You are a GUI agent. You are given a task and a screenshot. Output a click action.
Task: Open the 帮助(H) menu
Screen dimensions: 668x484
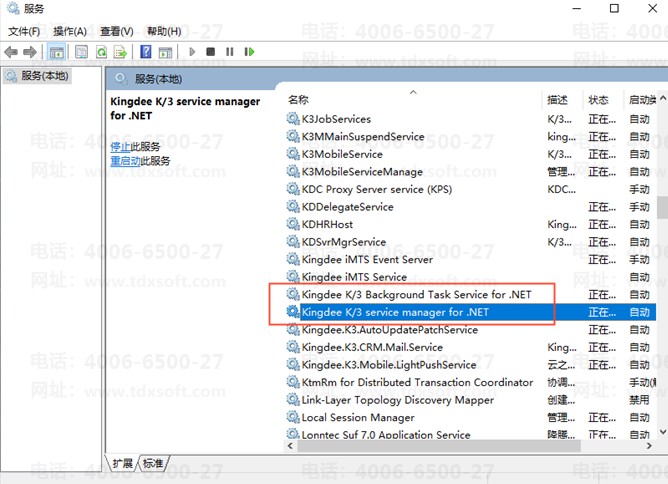point(164,31)
